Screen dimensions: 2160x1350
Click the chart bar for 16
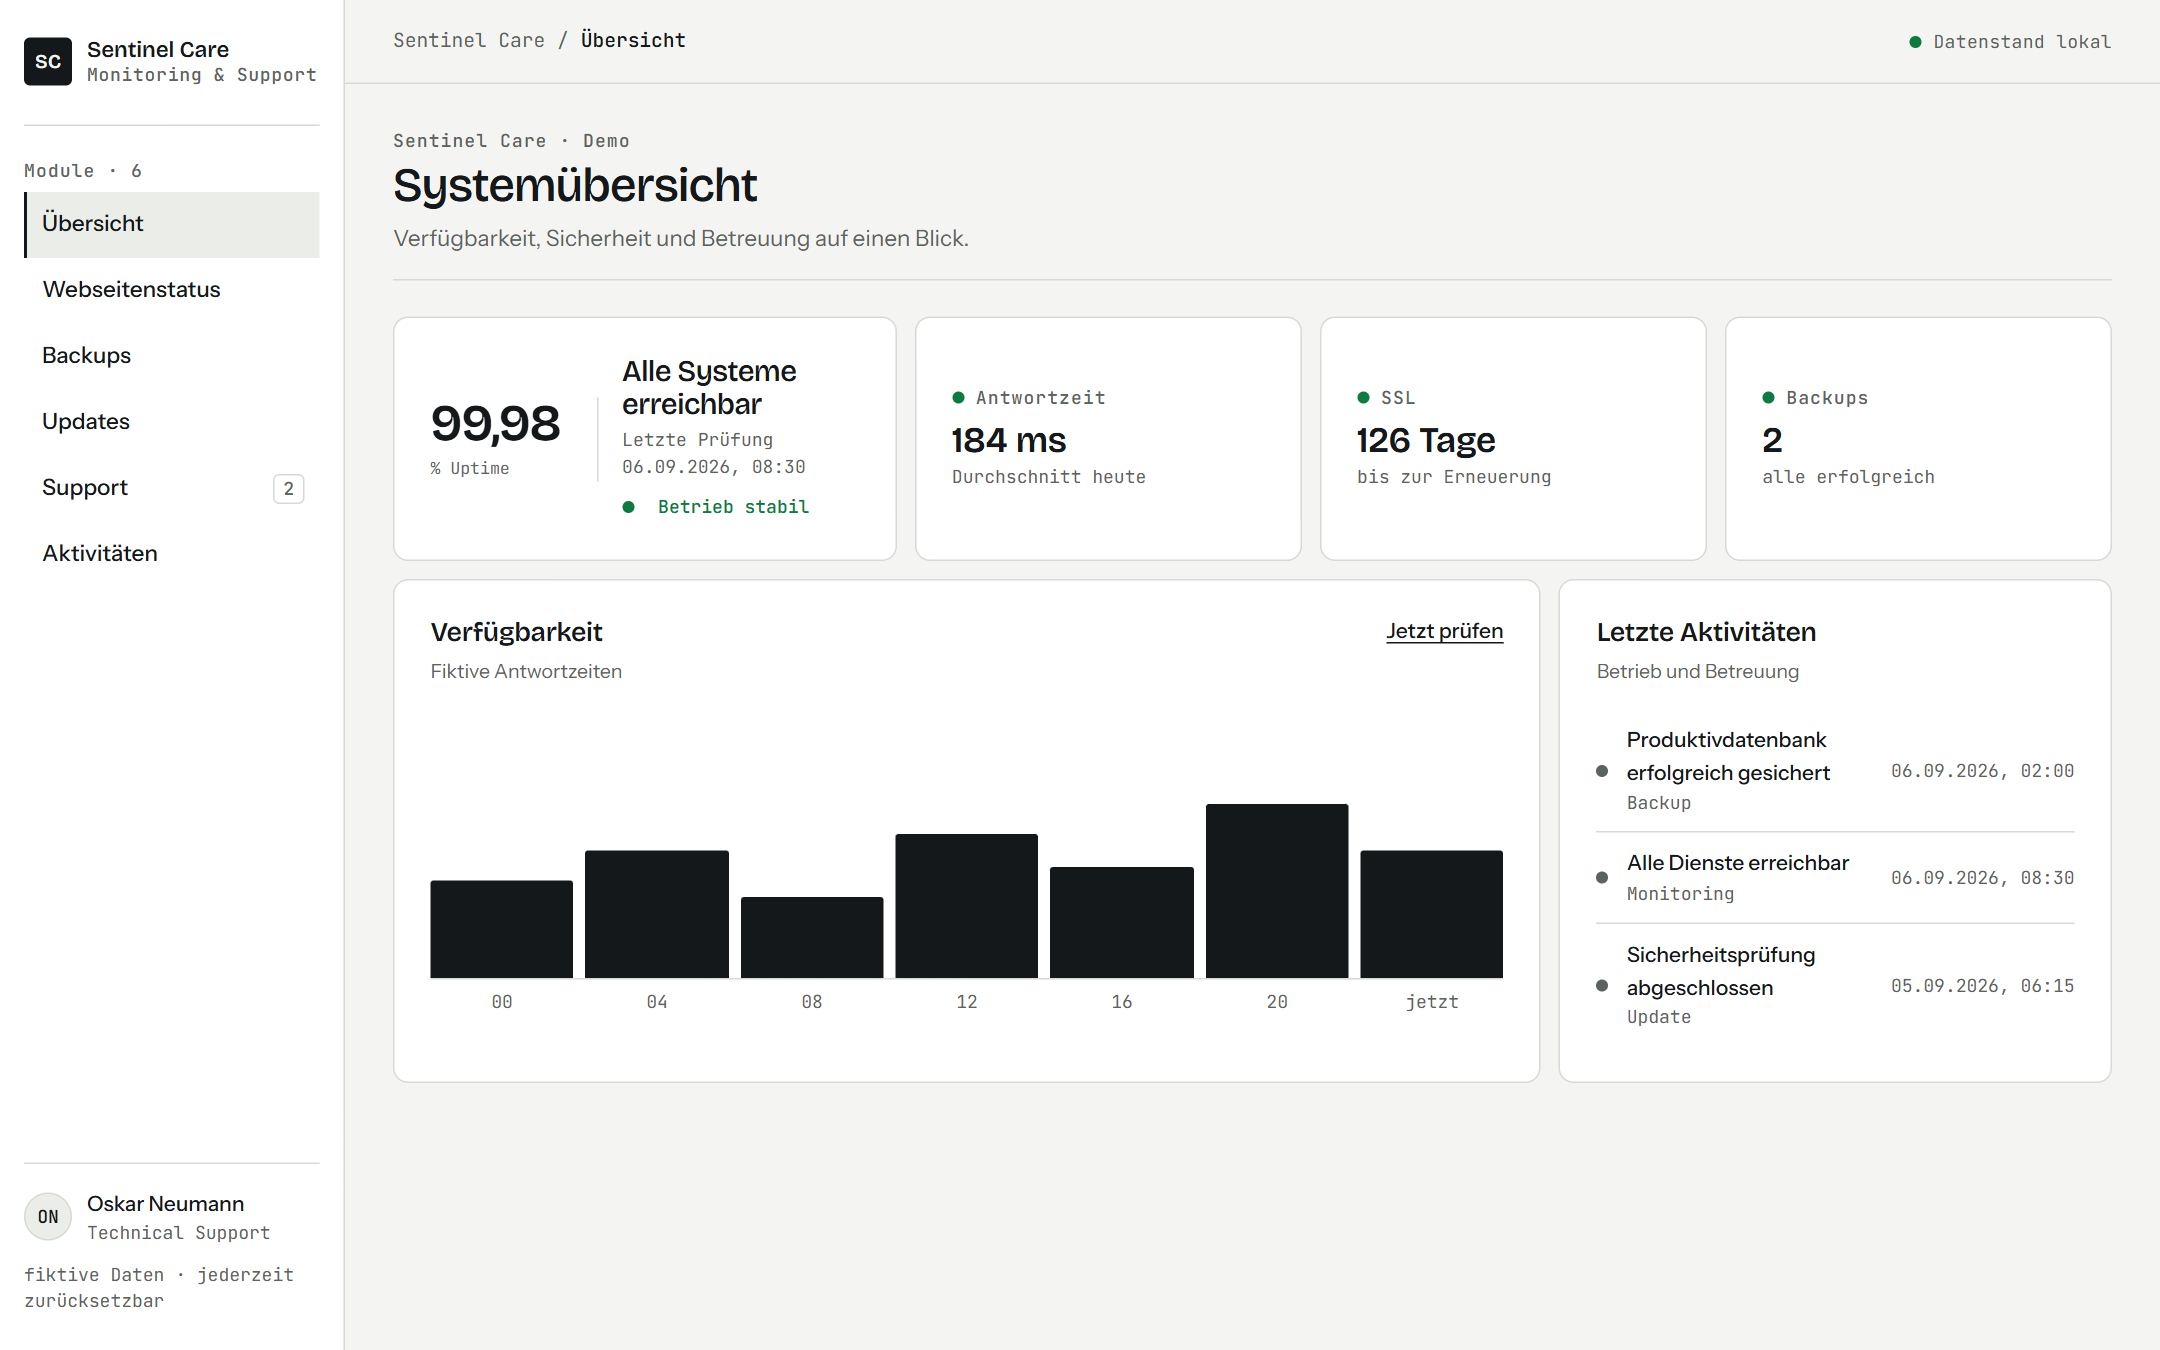pos(1122,923)
